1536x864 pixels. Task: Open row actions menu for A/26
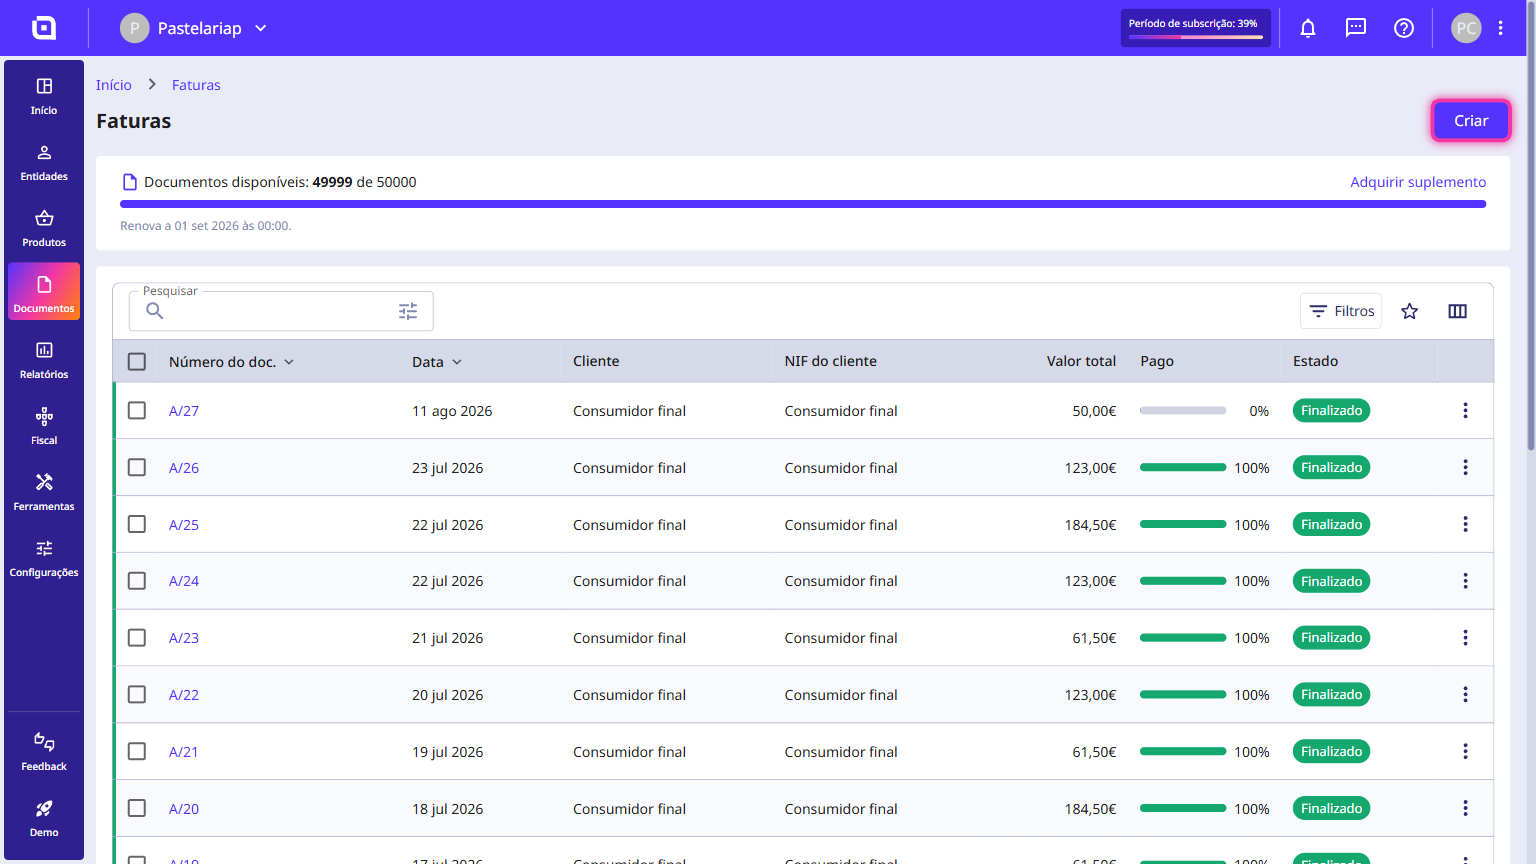1466,467
